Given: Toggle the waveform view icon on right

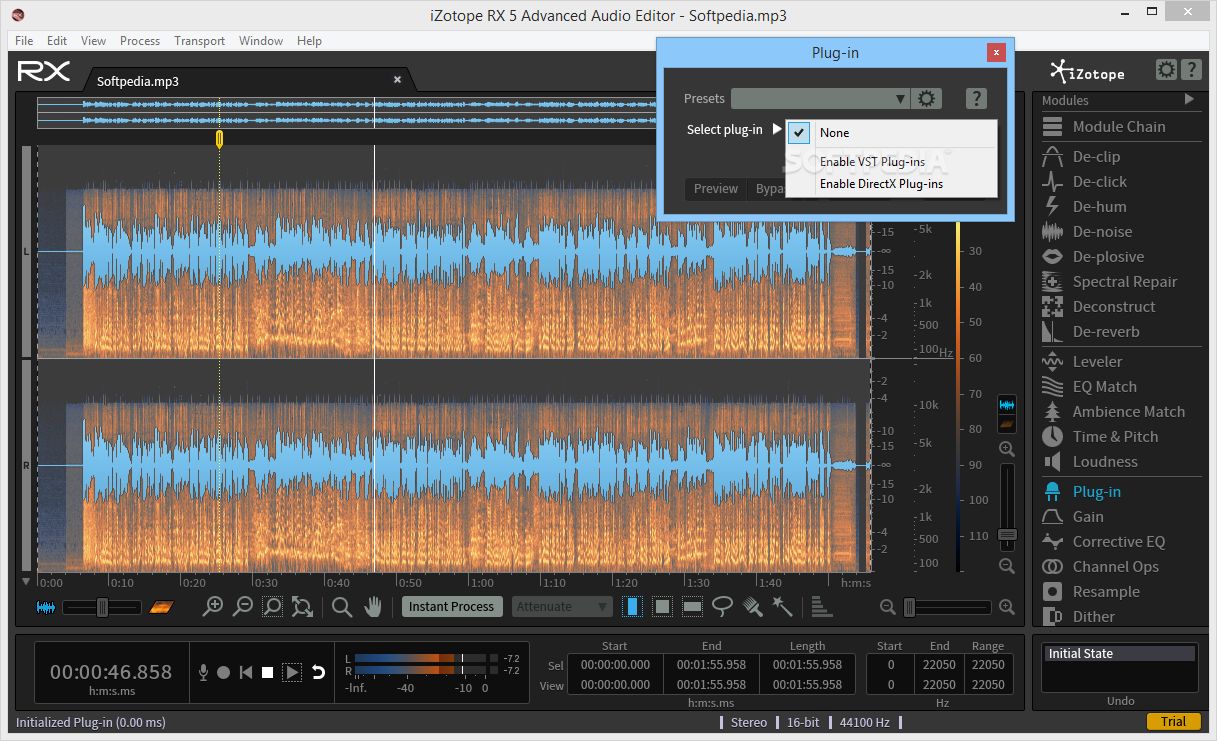Looking at the screenshot, I should click(1007, 405).
